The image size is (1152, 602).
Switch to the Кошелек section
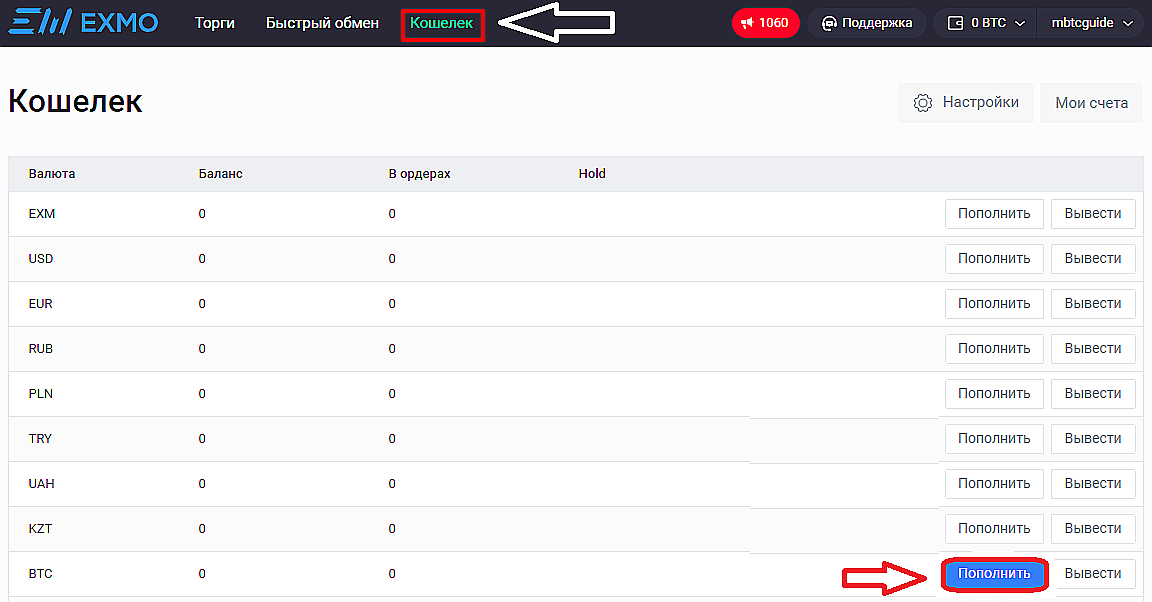[442, 24]
